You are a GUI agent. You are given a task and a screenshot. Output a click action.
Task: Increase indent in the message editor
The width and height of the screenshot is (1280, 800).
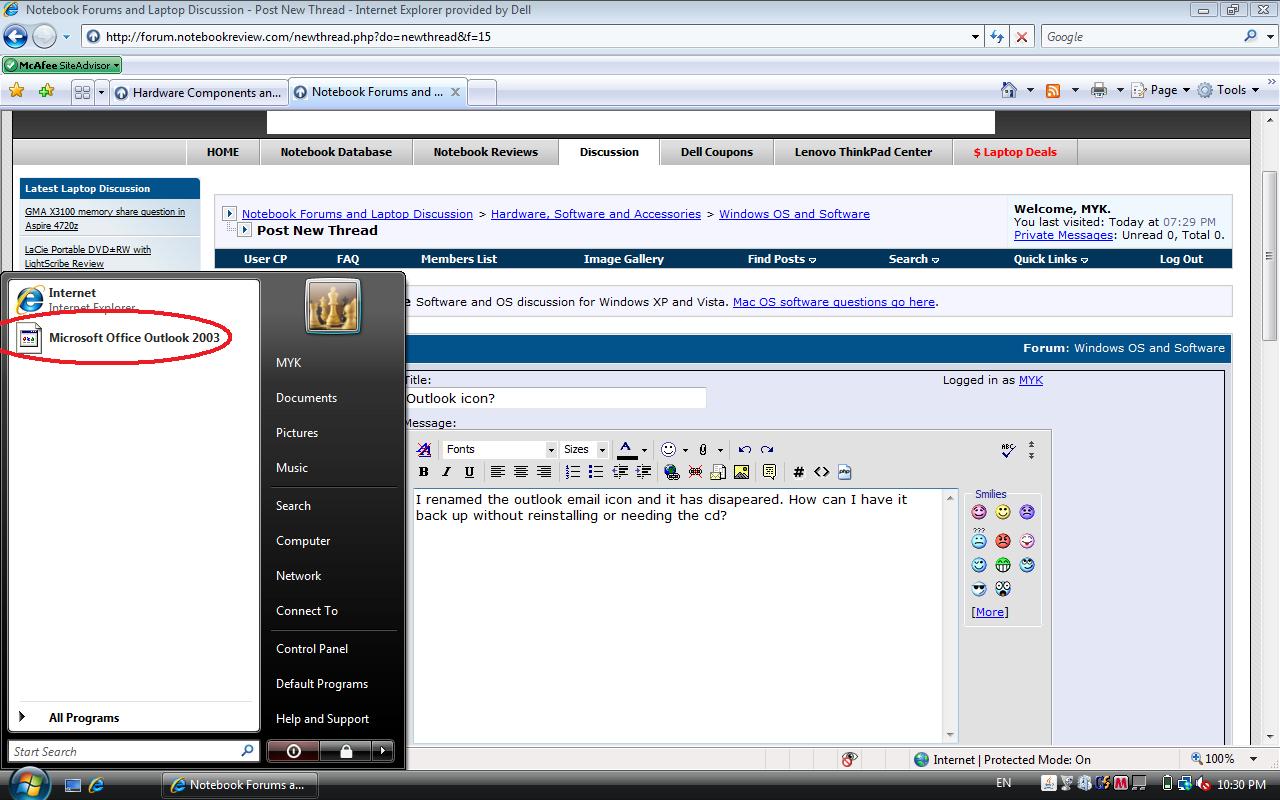click(642, 472)
